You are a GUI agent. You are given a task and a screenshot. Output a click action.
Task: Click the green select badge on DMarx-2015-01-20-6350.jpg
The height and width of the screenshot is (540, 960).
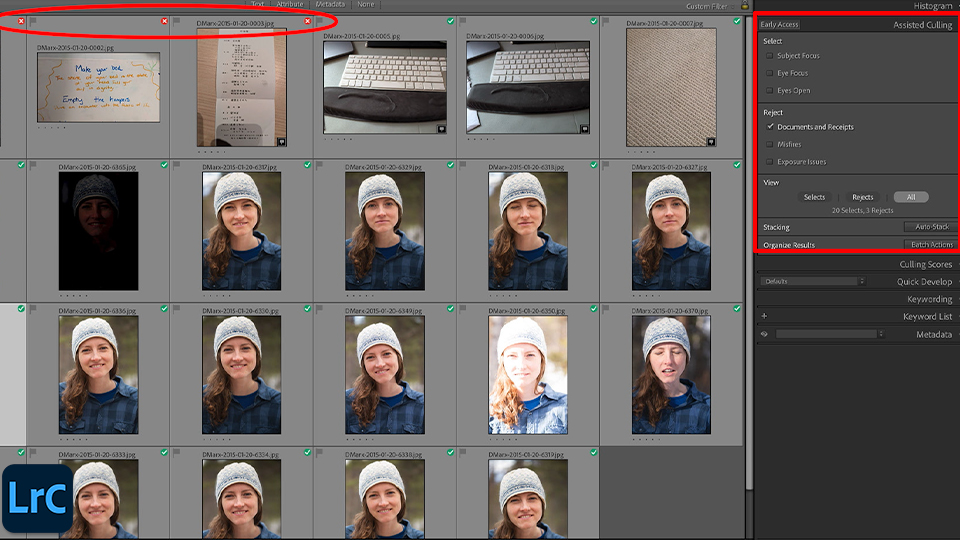pyautogui.click(x=594, y=309)
